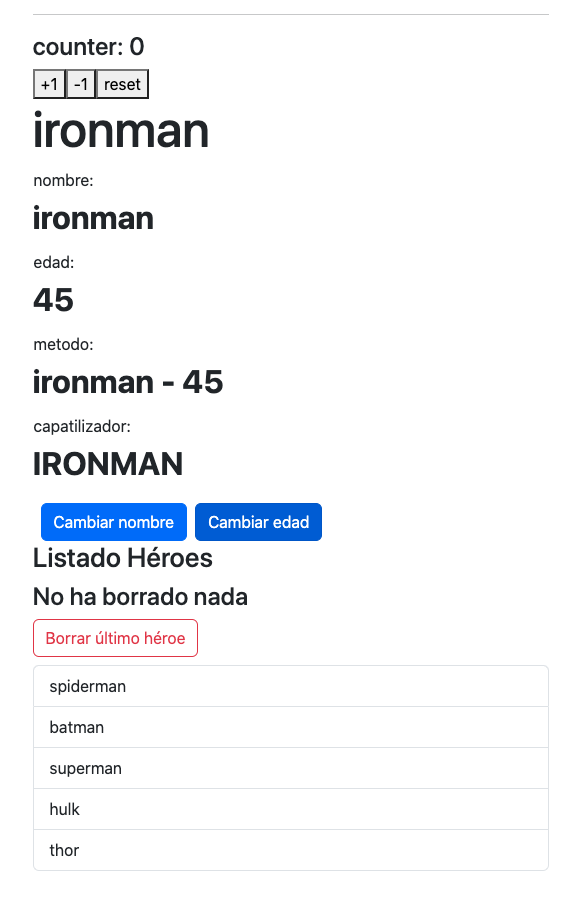The width and height of the screenshot is (579, 902).
Task: Click the Cambiar nombre button
Action: click(x=113, y=521)
